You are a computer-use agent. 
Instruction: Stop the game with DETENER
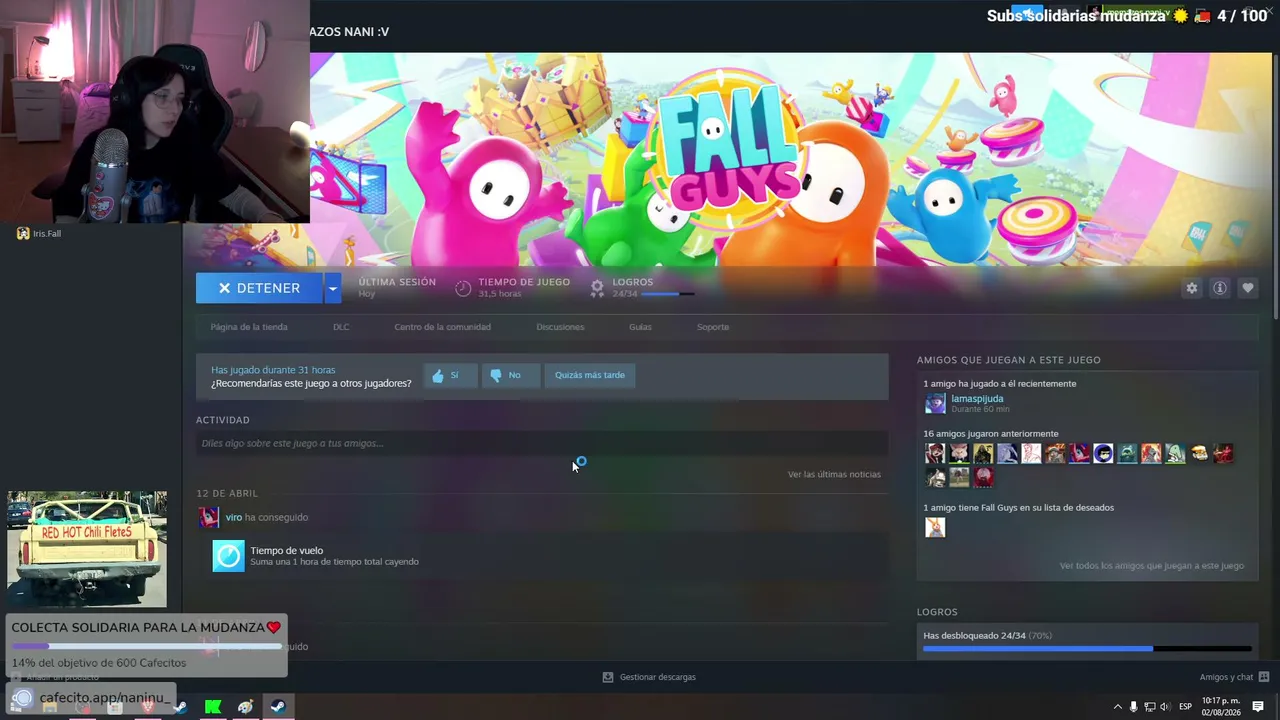point(259,288)
